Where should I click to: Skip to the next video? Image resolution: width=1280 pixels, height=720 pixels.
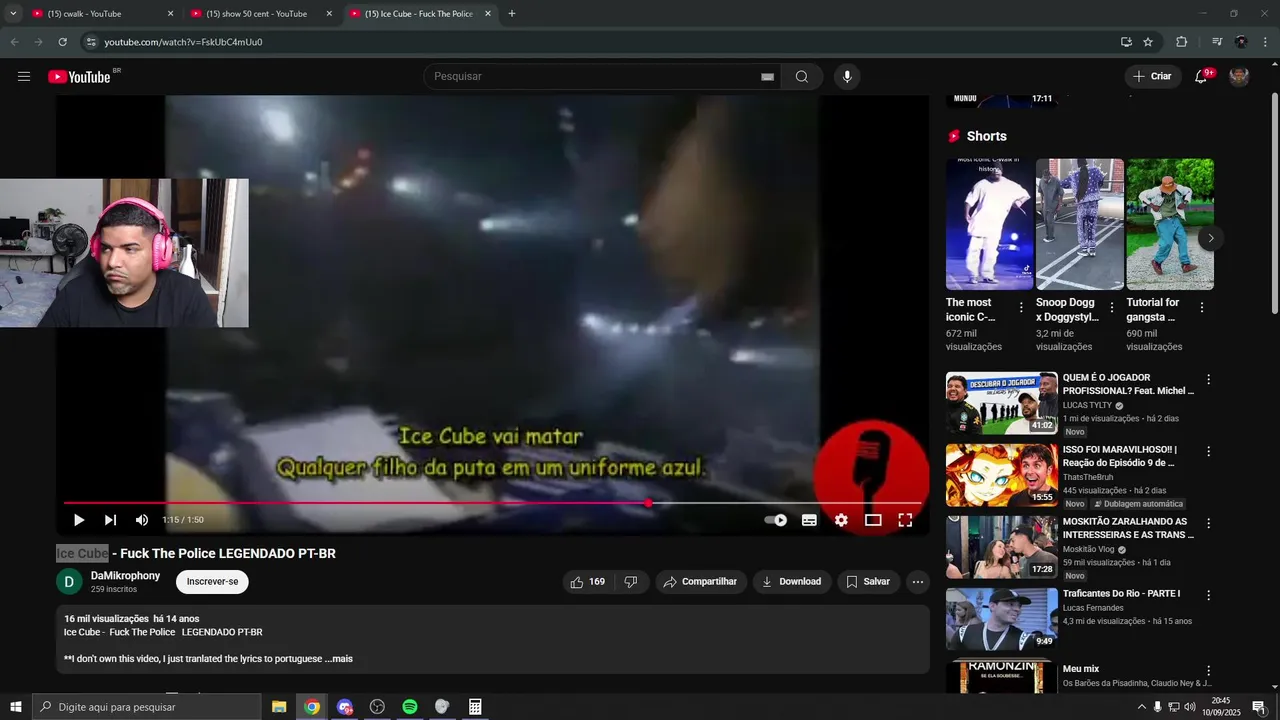(x=110, y=520)
